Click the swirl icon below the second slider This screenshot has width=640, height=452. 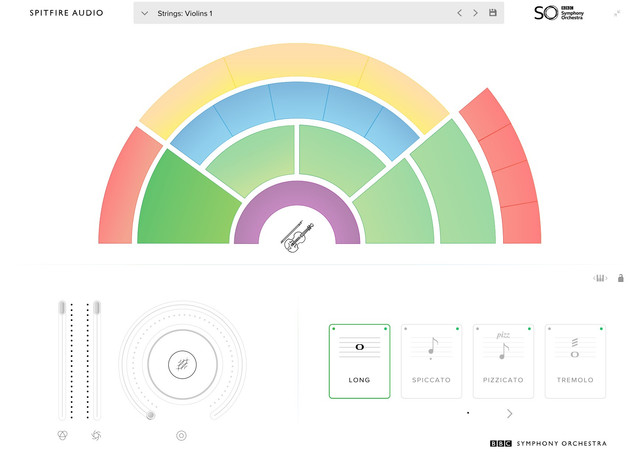(96, 435)
